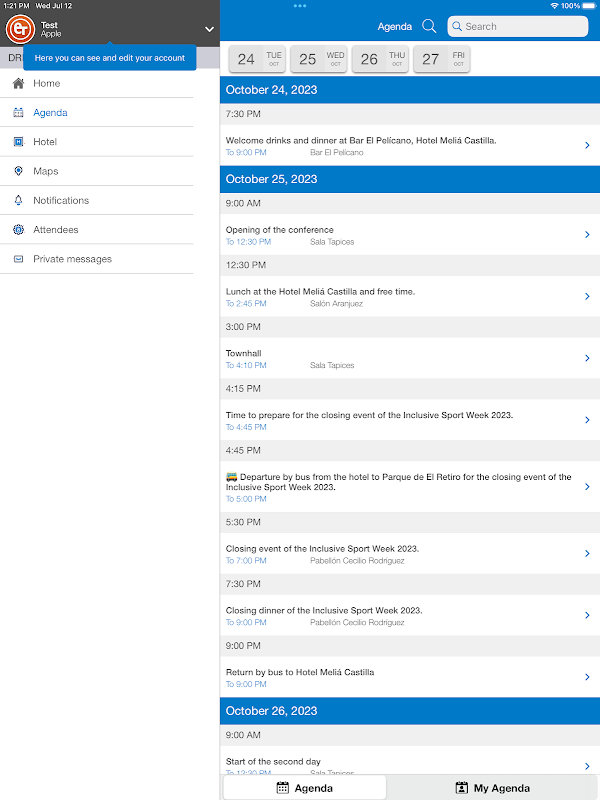This screenshot has width=600, height=800.
Task: Choose the 27 FRI date button
Action: 441,59
